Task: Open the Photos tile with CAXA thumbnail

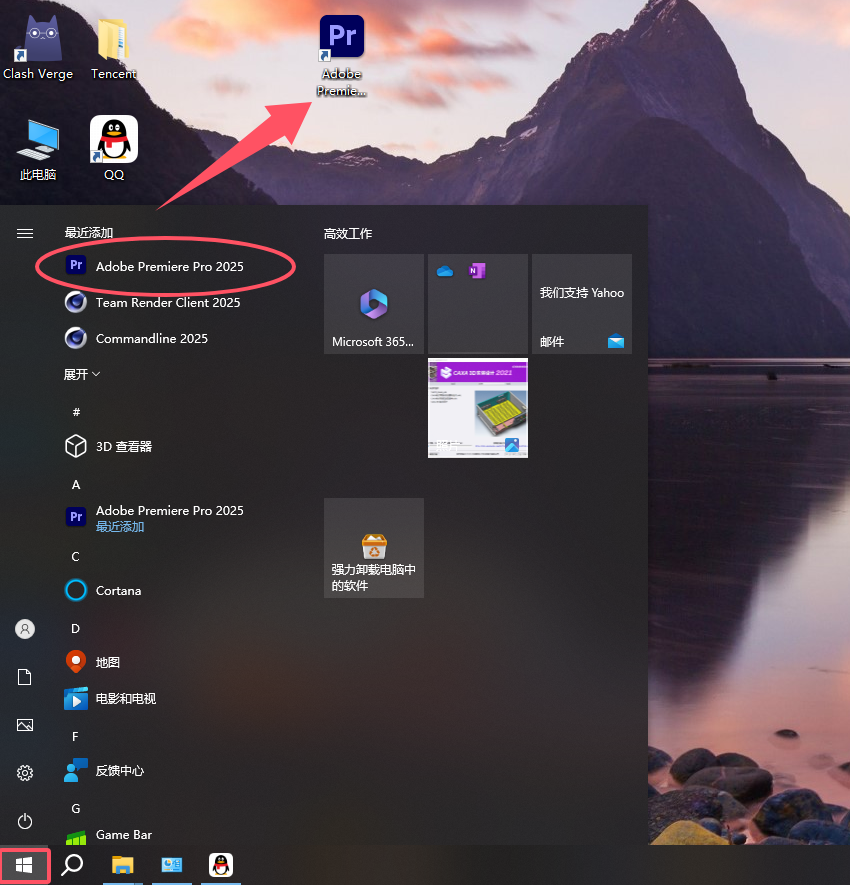Action: tap(478, 408)
